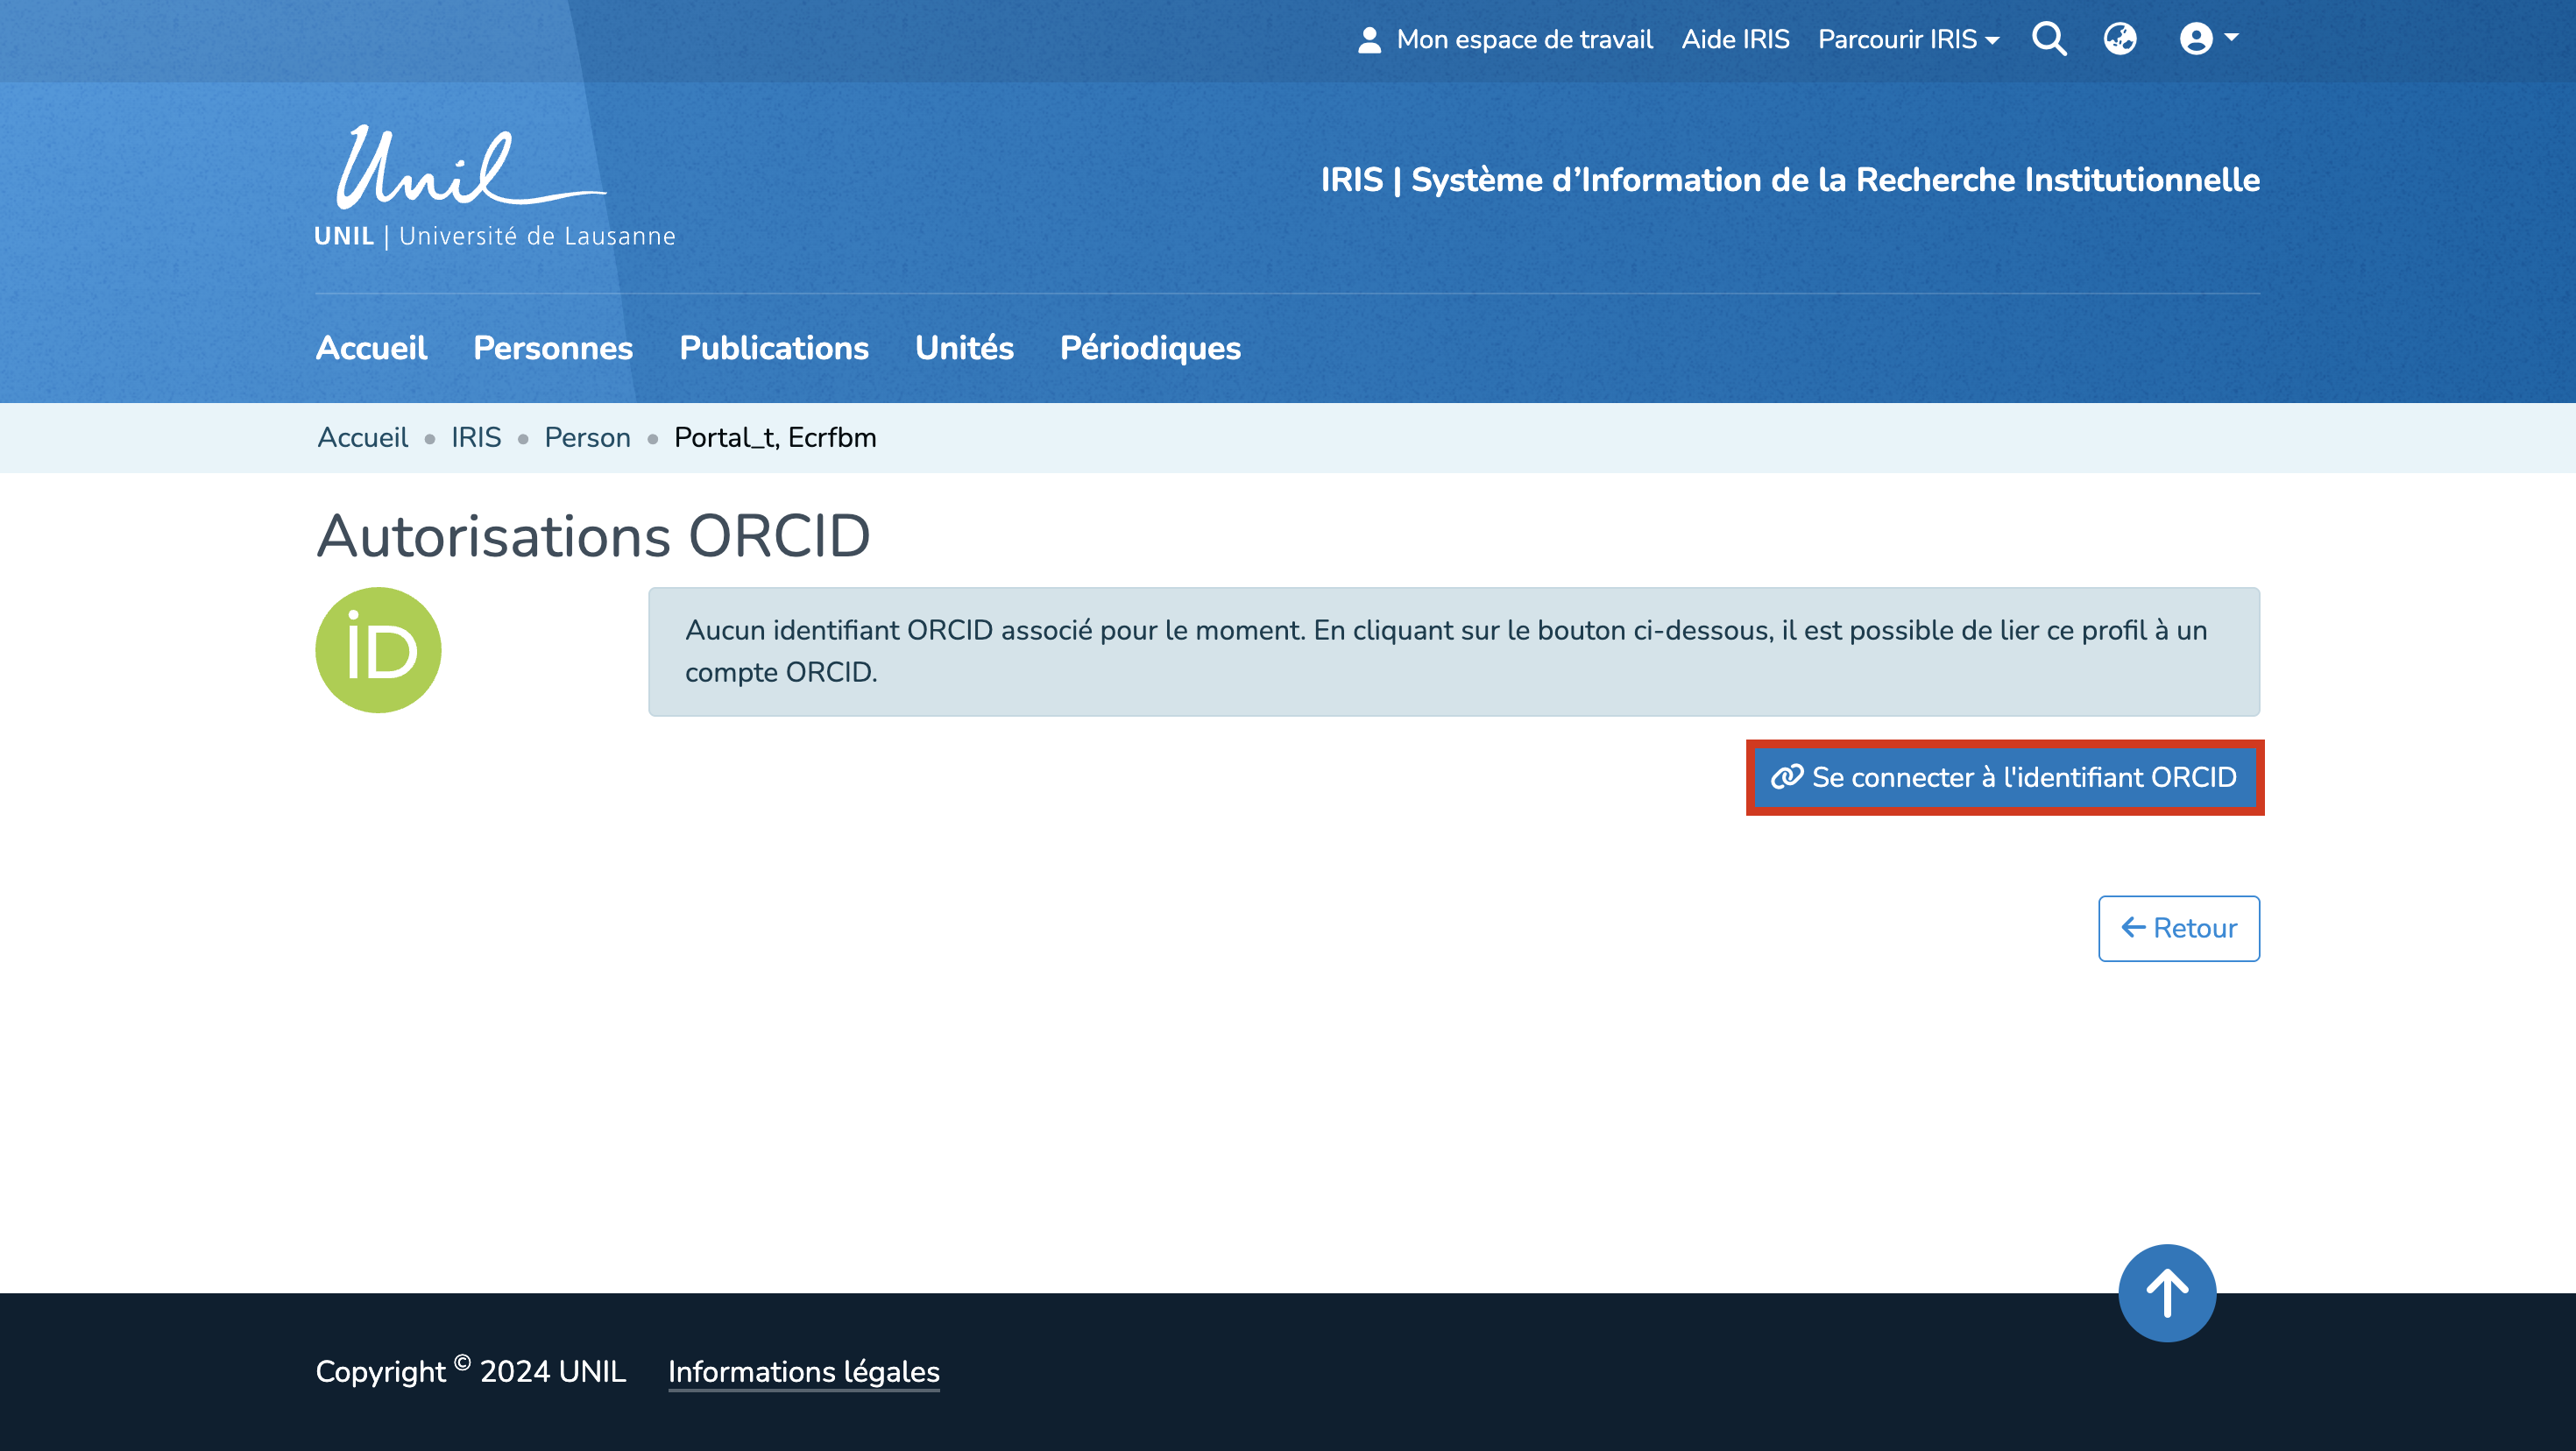Click the search magnifier icon
2576x1451 pixels.
pos(2049,39)
